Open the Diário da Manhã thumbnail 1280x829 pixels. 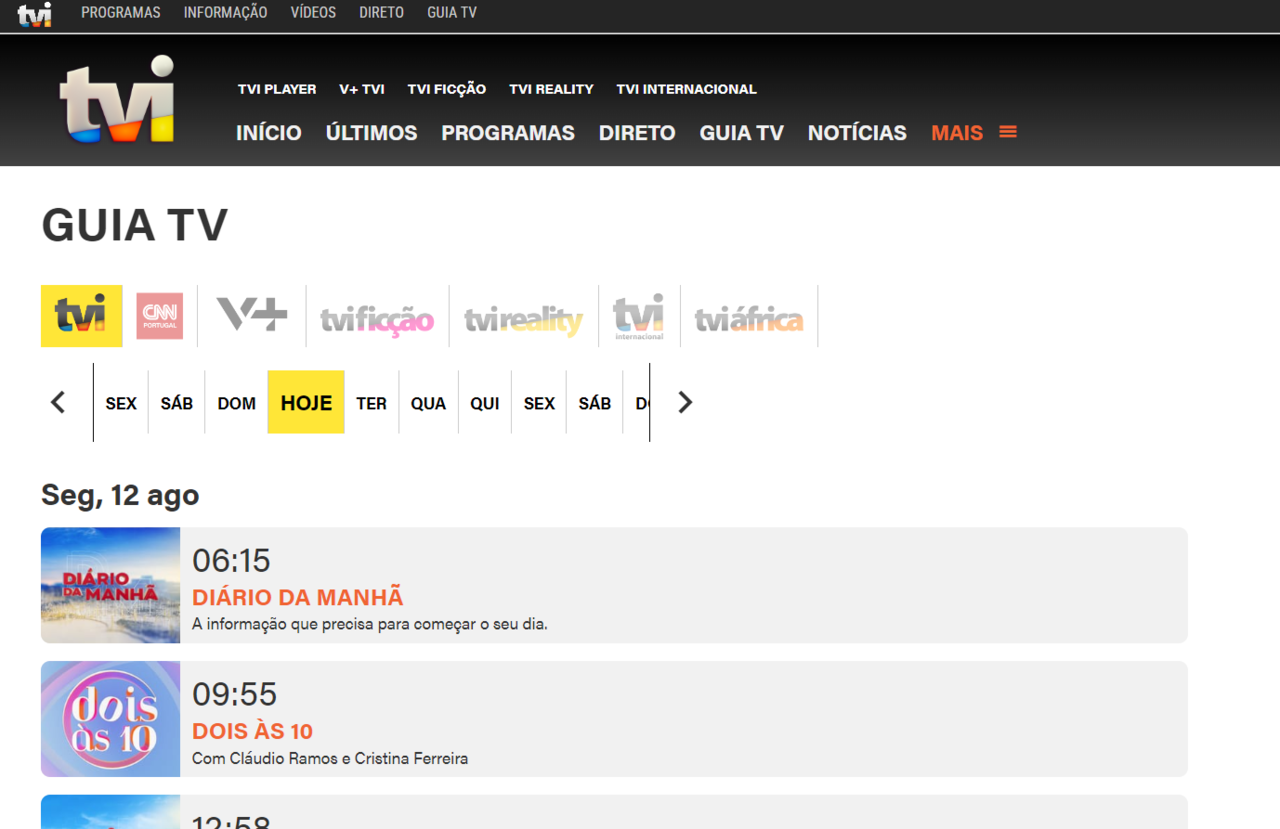111,585
